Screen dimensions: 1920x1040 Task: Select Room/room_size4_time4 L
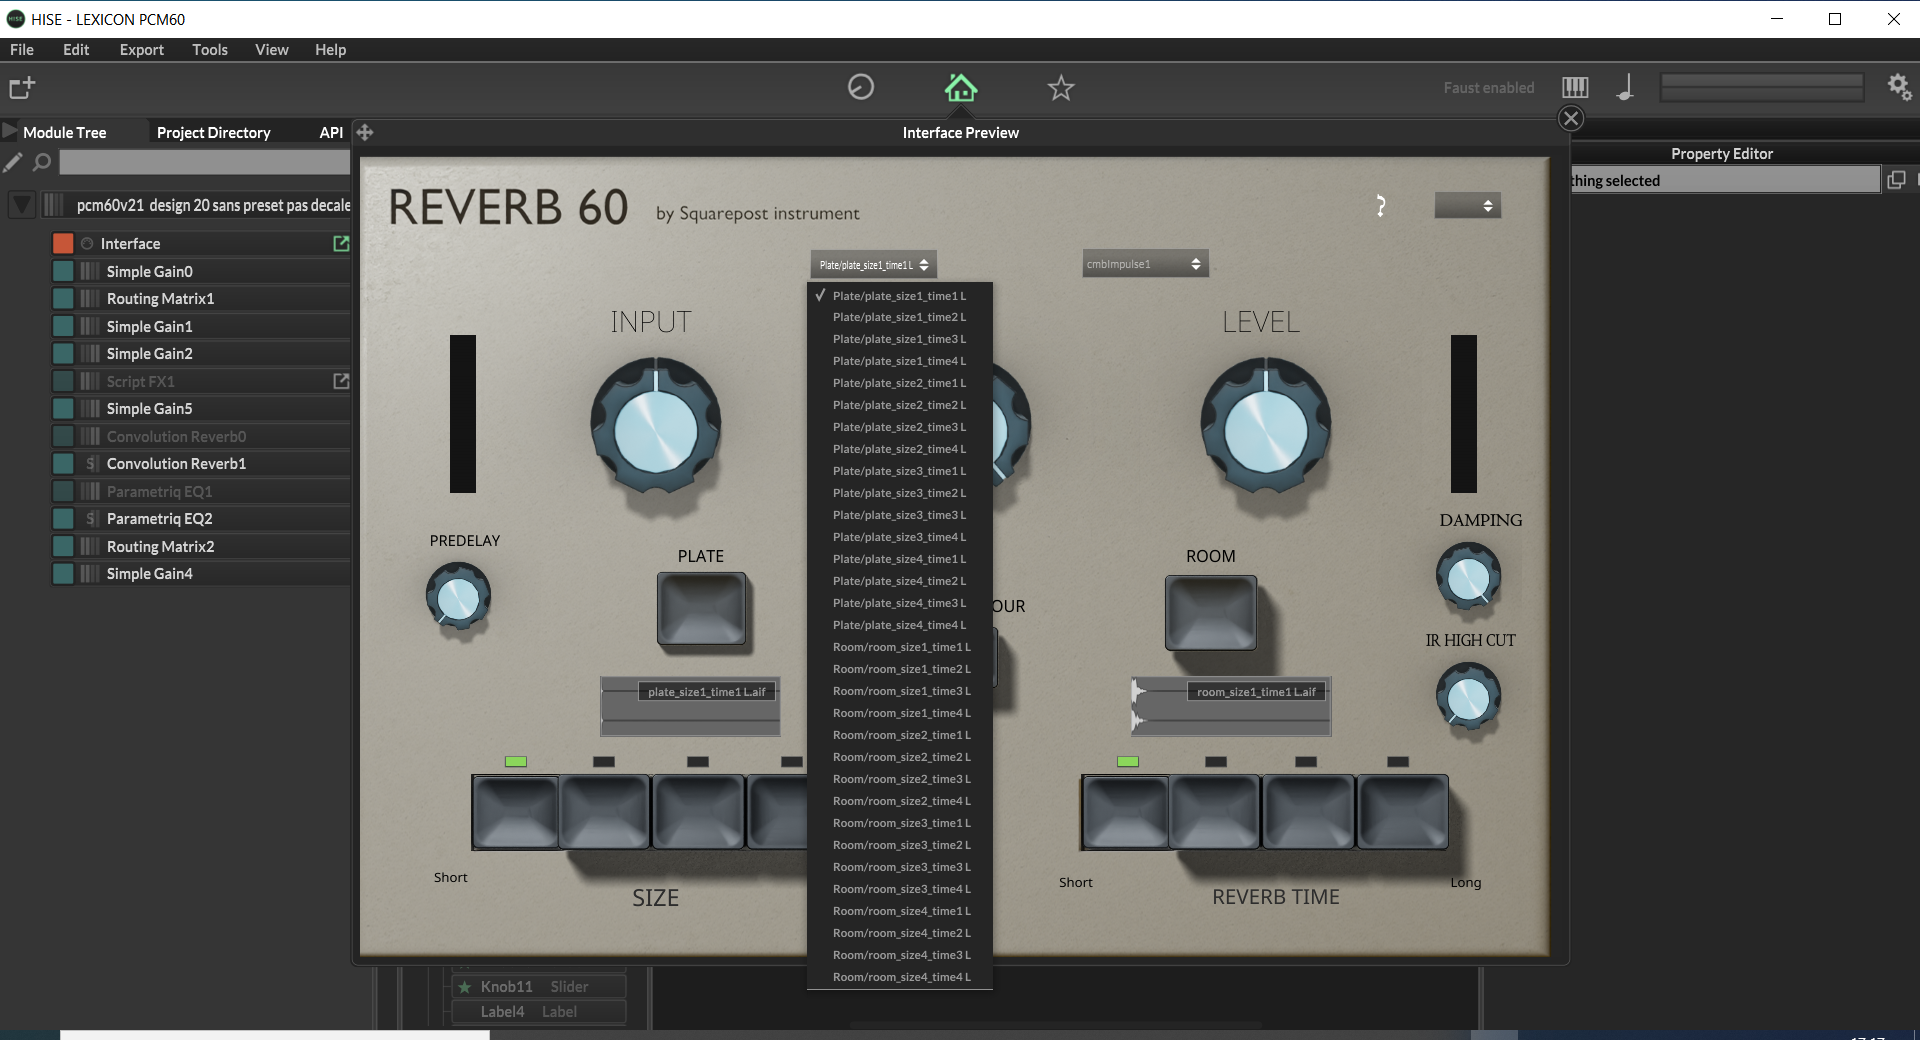click(899, 977)
